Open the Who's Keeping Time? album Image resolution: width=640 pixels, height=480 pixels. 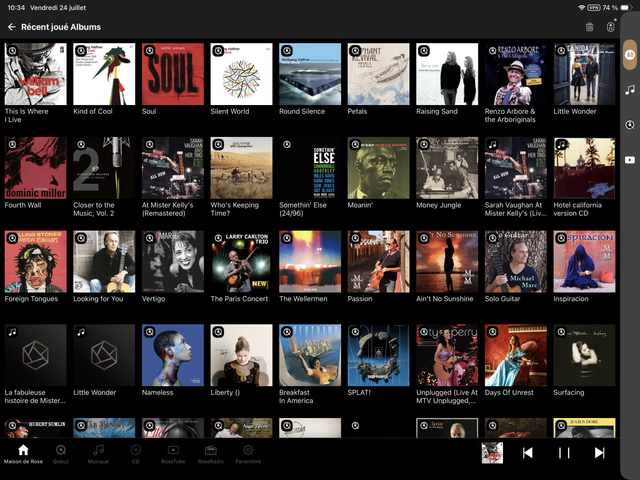(x=241, y=168)
